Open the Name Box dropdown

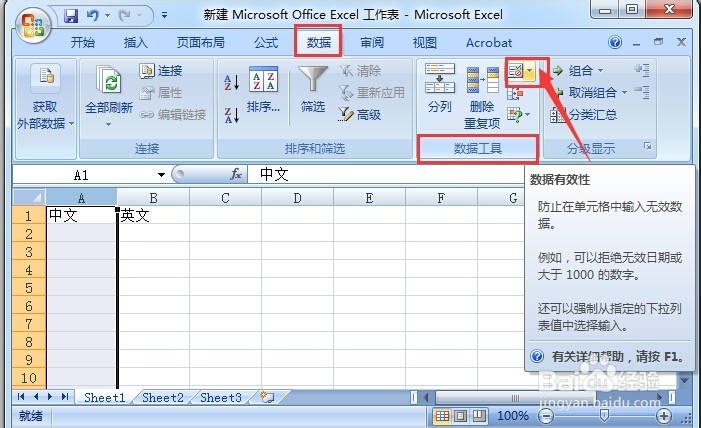click(161, 175)
